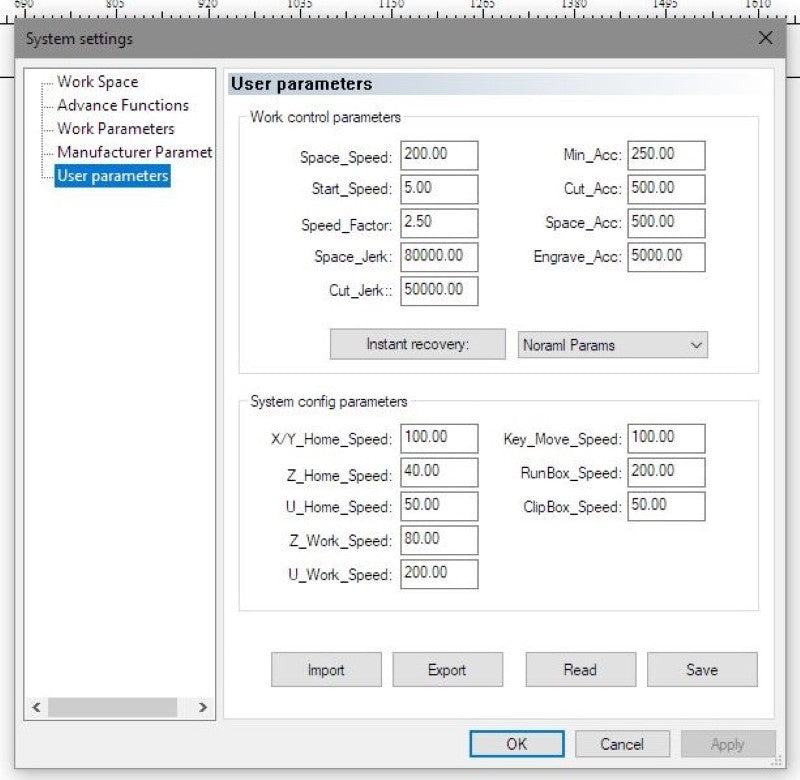The width and height of the screenshot is (800, 780).
Task: Read parameters from the controller
Action: point(580,670)
